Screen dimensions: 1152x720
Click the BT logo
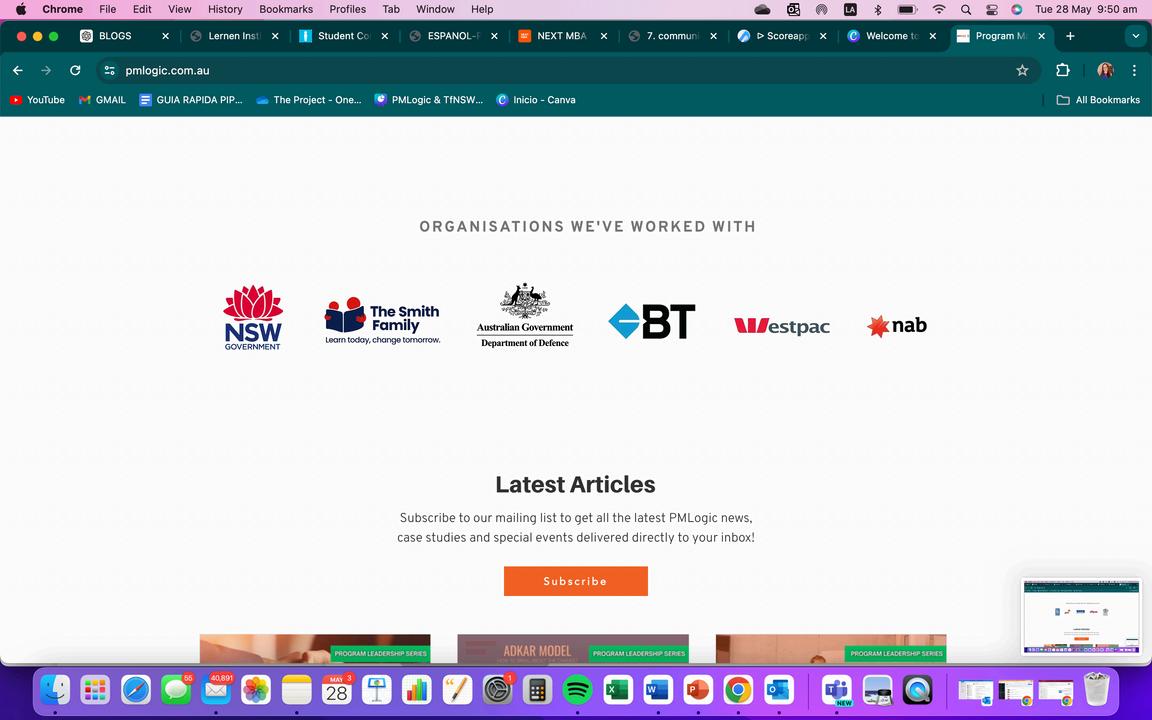[x=652, y=322]
